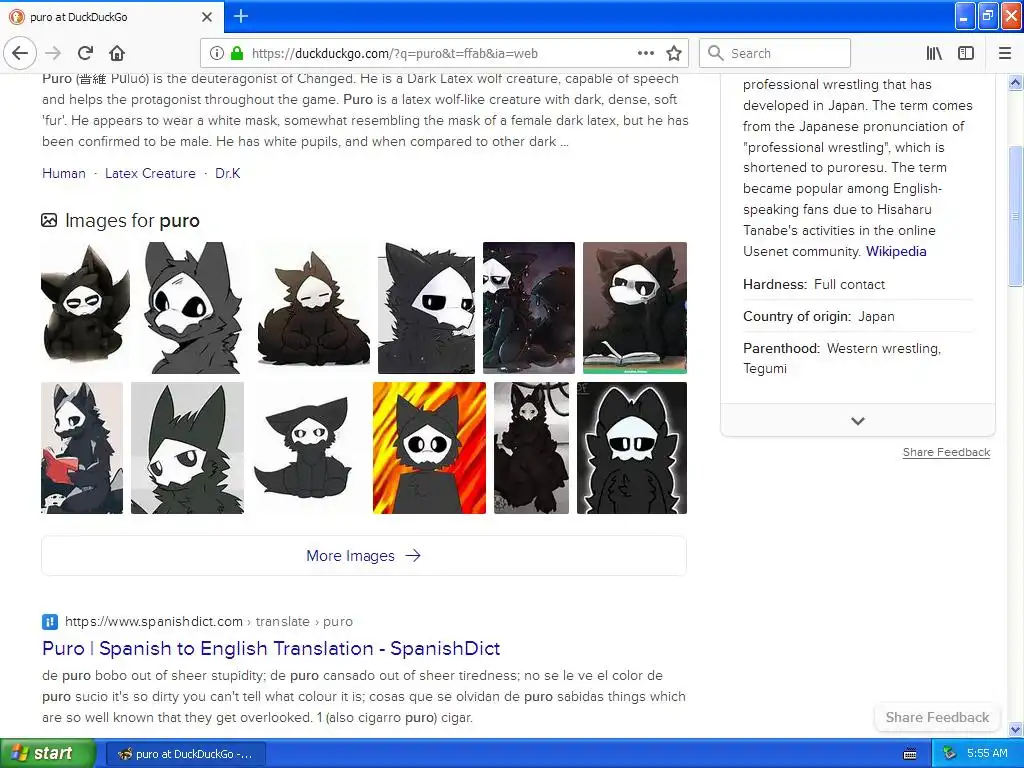Open Puro thumbnail with white glowing outline
The width and height of the screenshot is (1024, 768).
[x=632, y=448]
